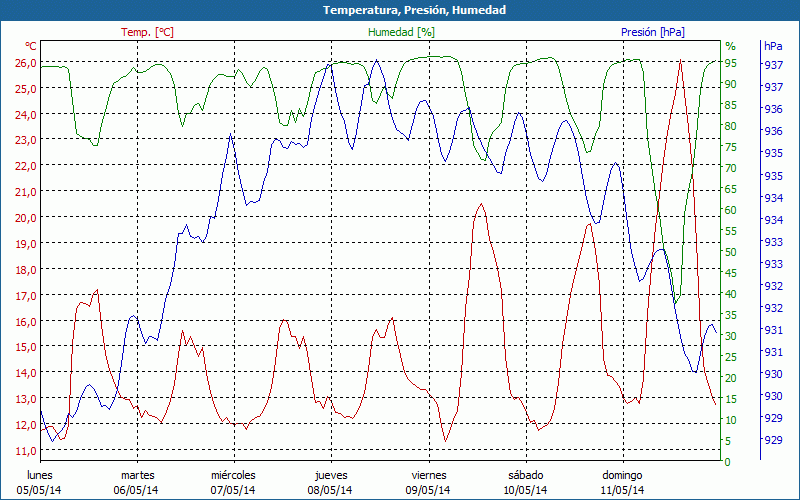The image size is (800, 500).
Task: Click the "miércoles" day label
Action: coord(234,475)
